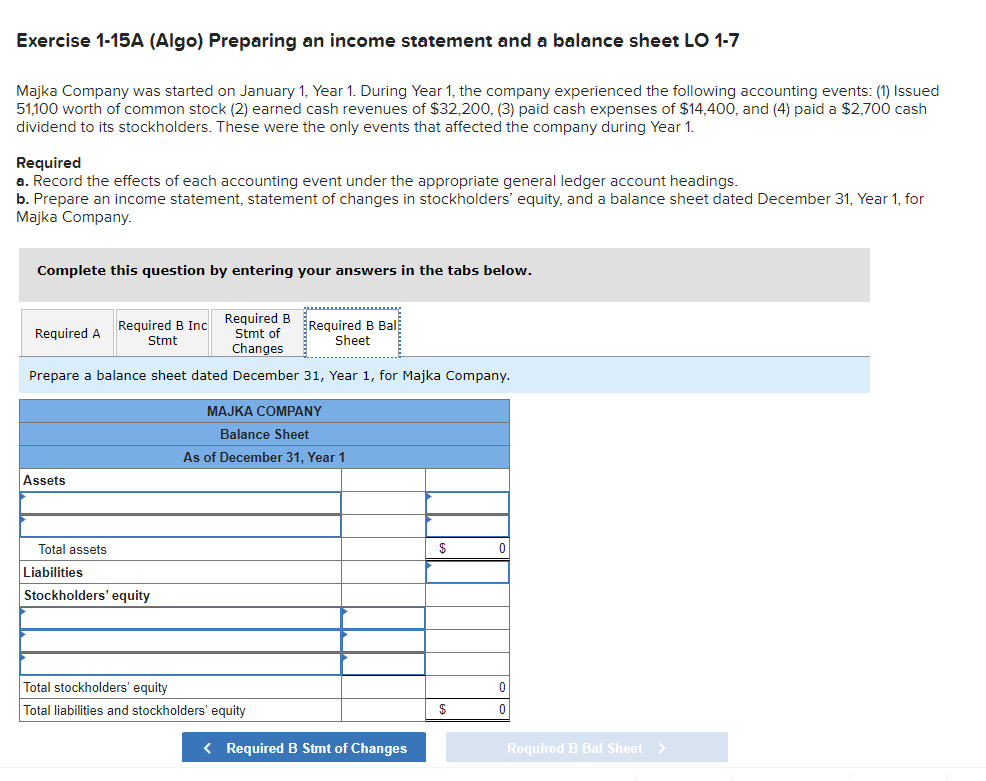986x781 pixels.
Task: Click the MAJKA COMPANY header cell
Action: (x=264, y=410)
